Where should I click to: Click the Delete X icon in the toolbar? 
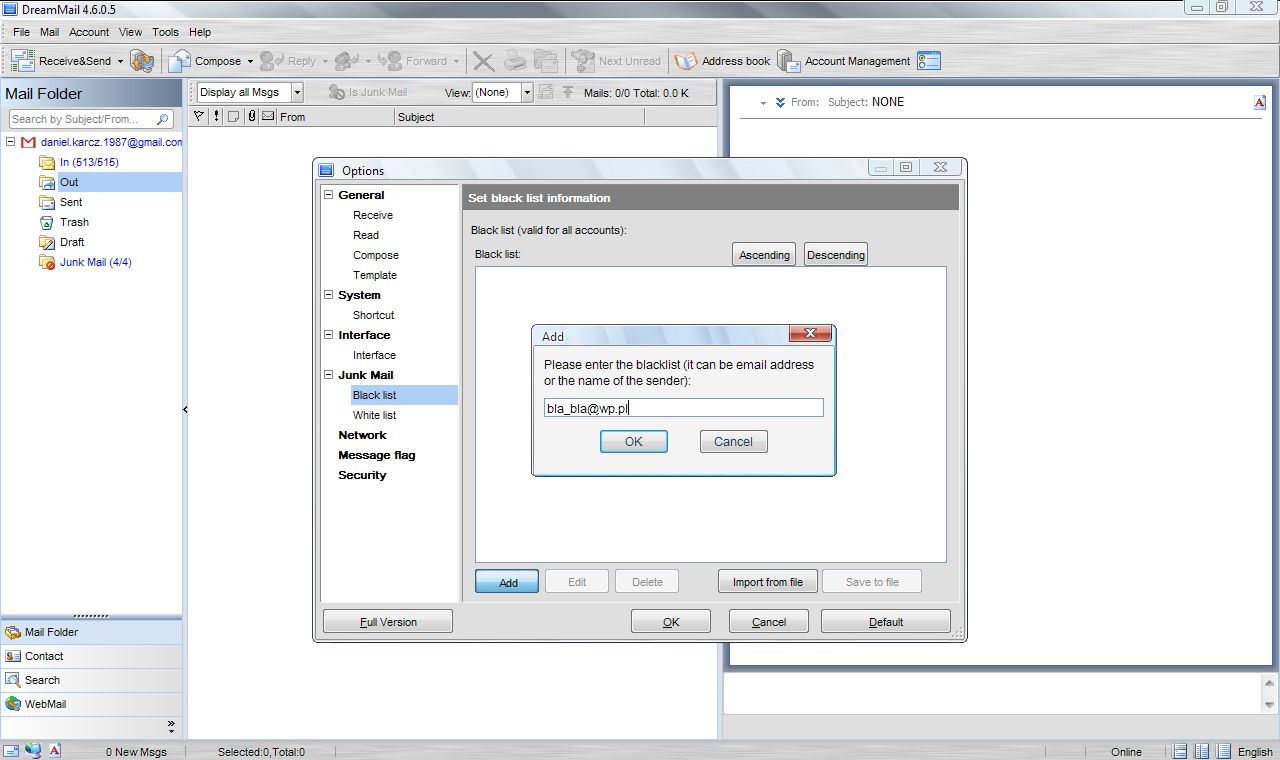click(483, 61)
